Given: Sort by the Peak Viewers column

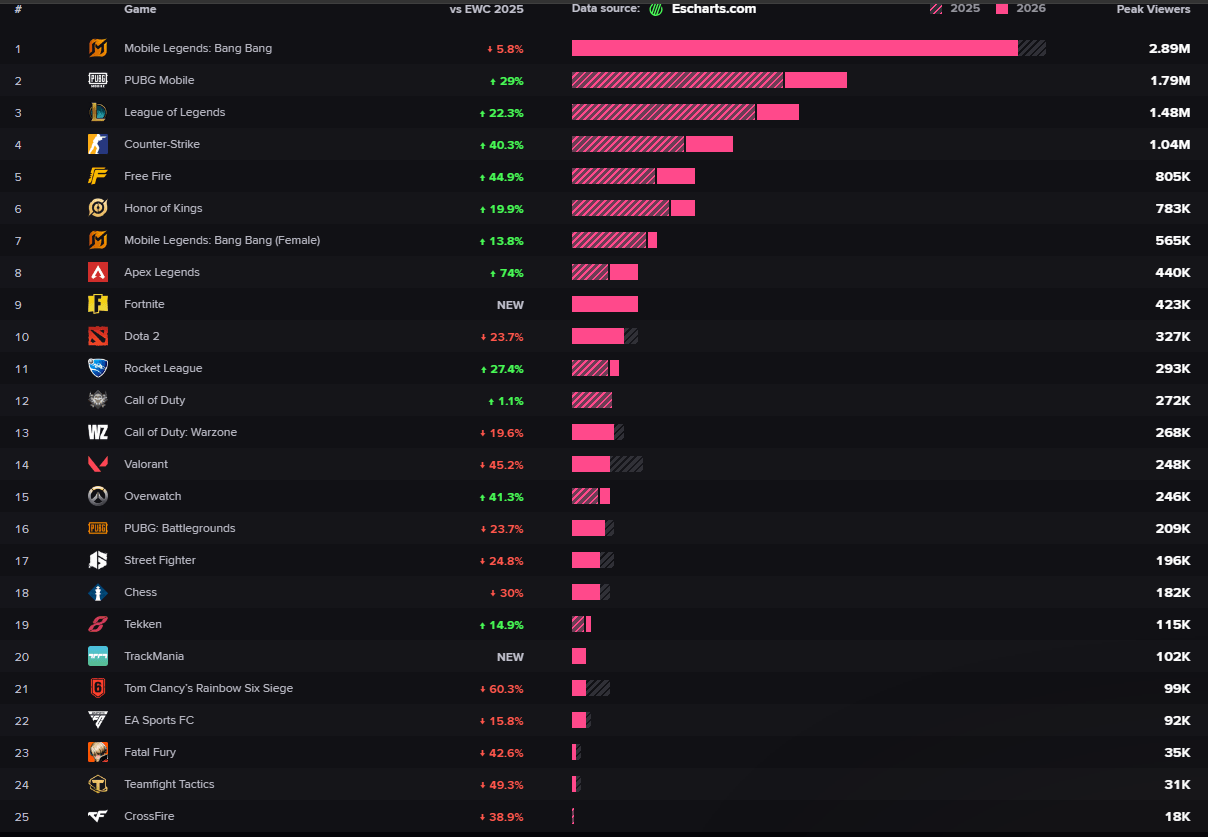Looking at the screenshot, I should tap(1154, 9).
